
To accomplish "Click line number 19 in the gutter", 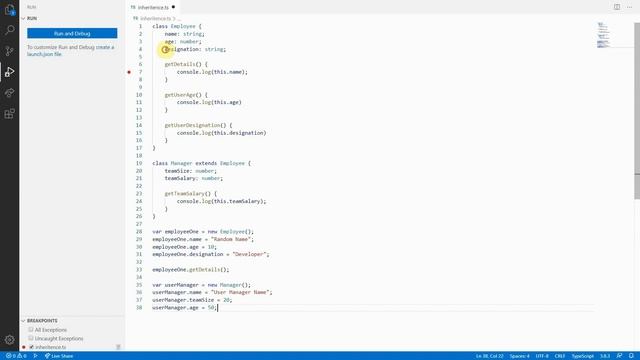I will pos(139,163).
